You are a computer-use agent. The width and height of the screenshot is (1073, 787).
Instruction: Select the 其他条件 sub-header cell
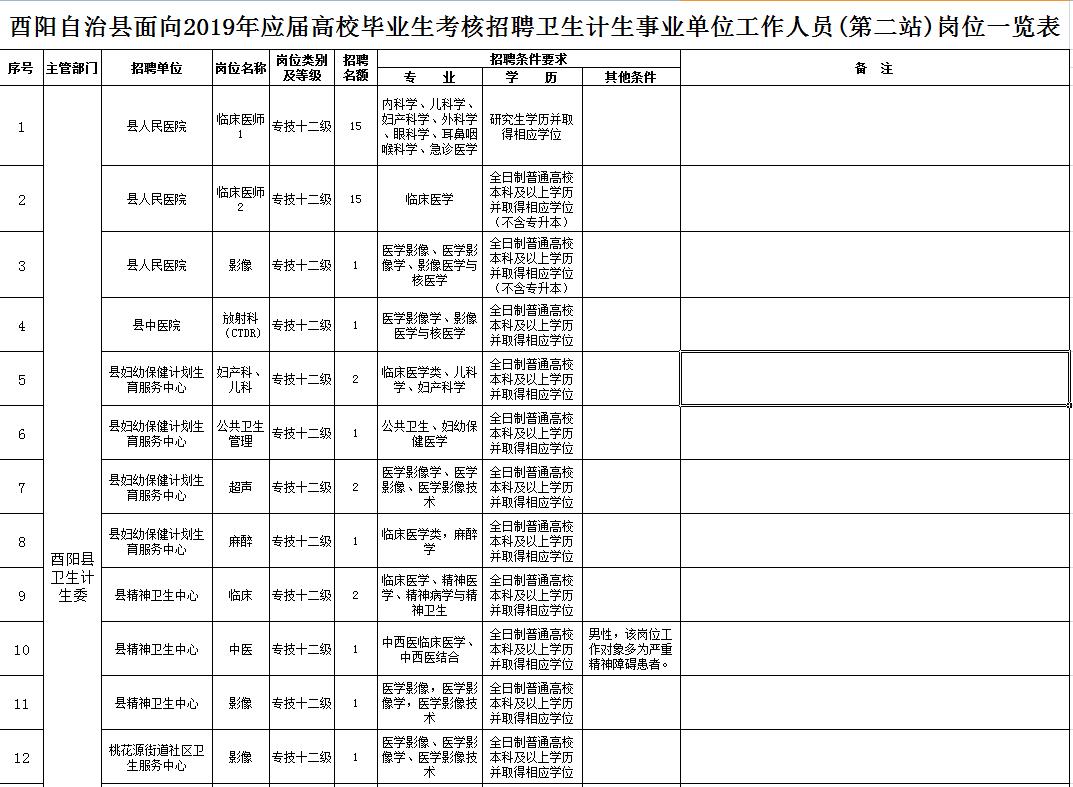tap(630, 77)
